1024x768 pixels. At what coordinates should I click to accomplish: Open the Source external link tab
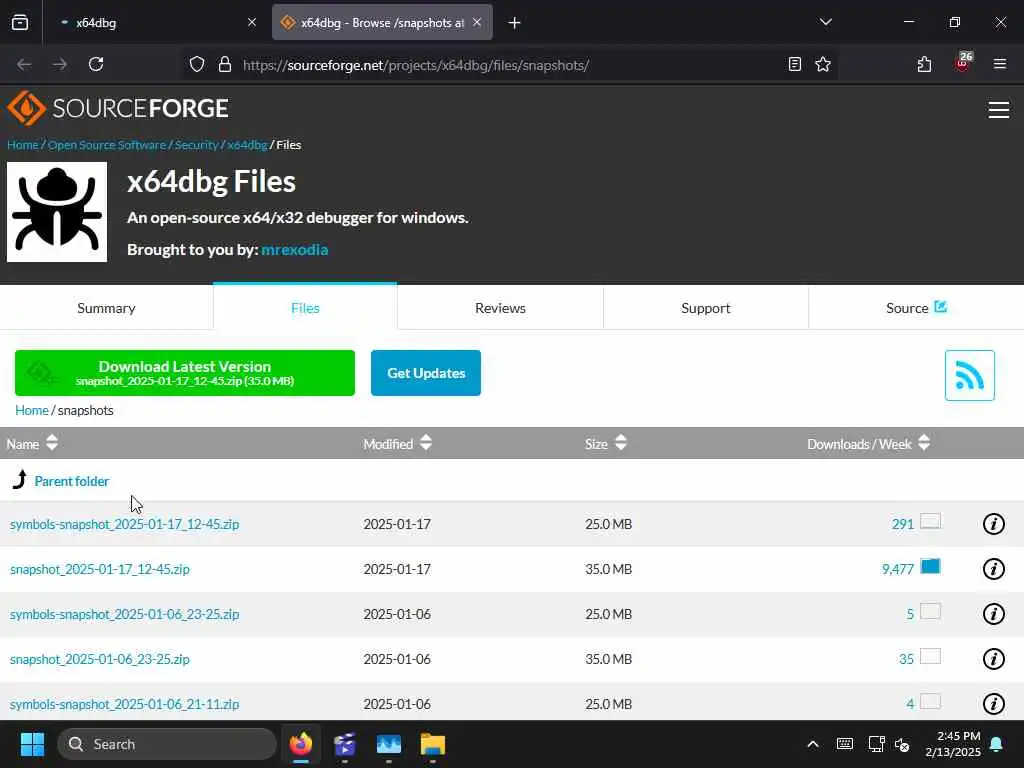coord(916,308)
